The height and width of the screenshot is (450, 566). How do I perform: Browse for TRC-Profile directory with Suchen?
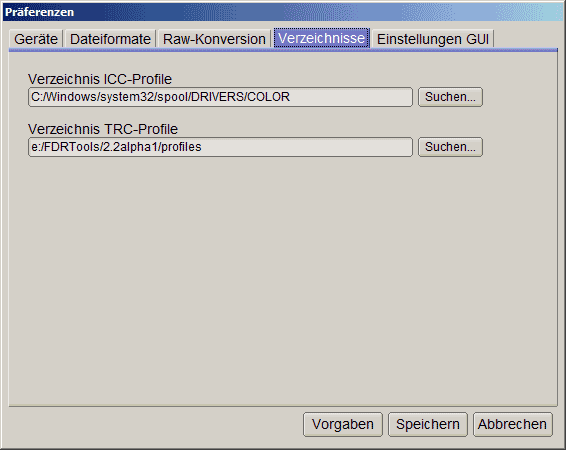[x=450, y=147]
